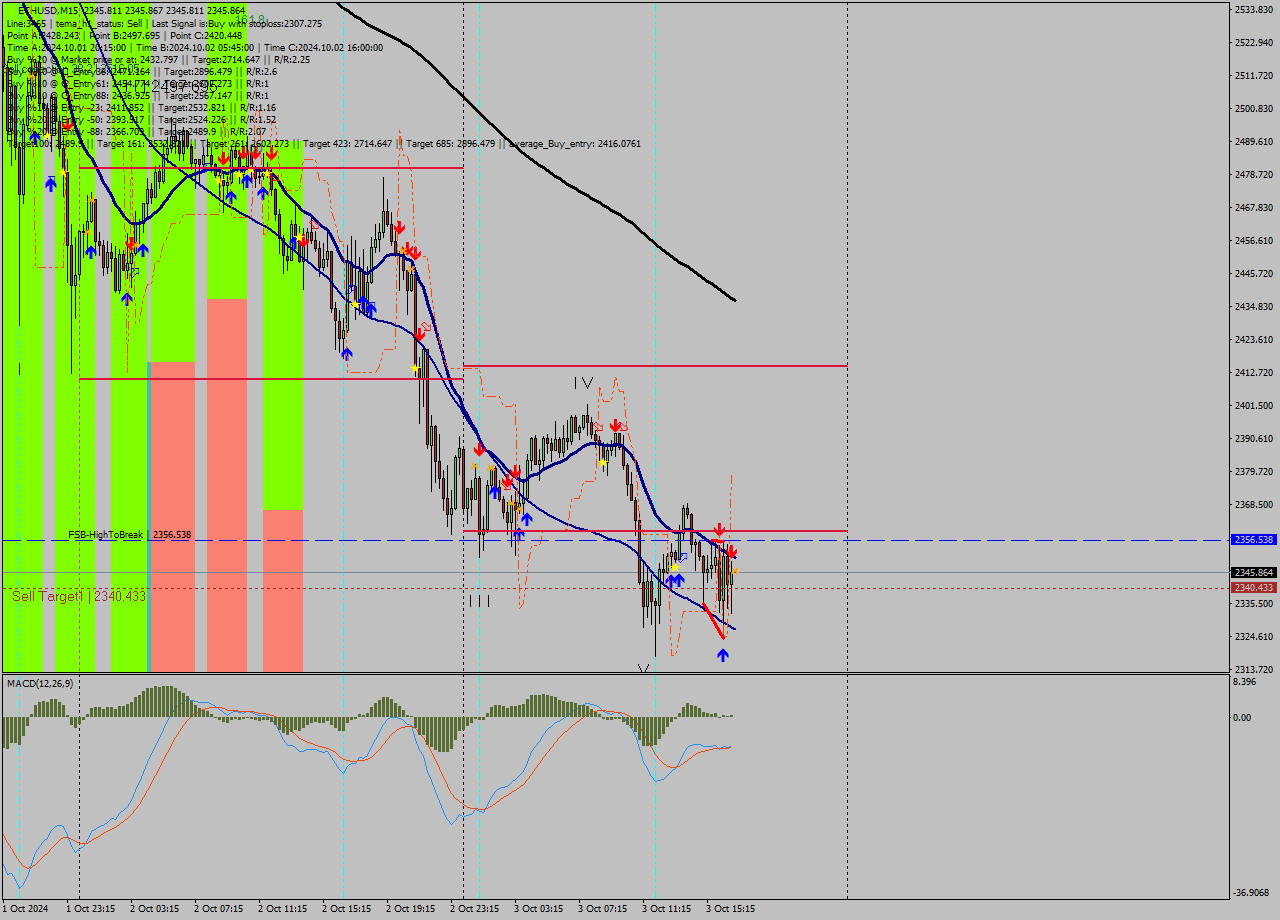1280x920 pixels.
Task: Click the 'I I I' wave label on chart
Action: click(x=479, y=601)
